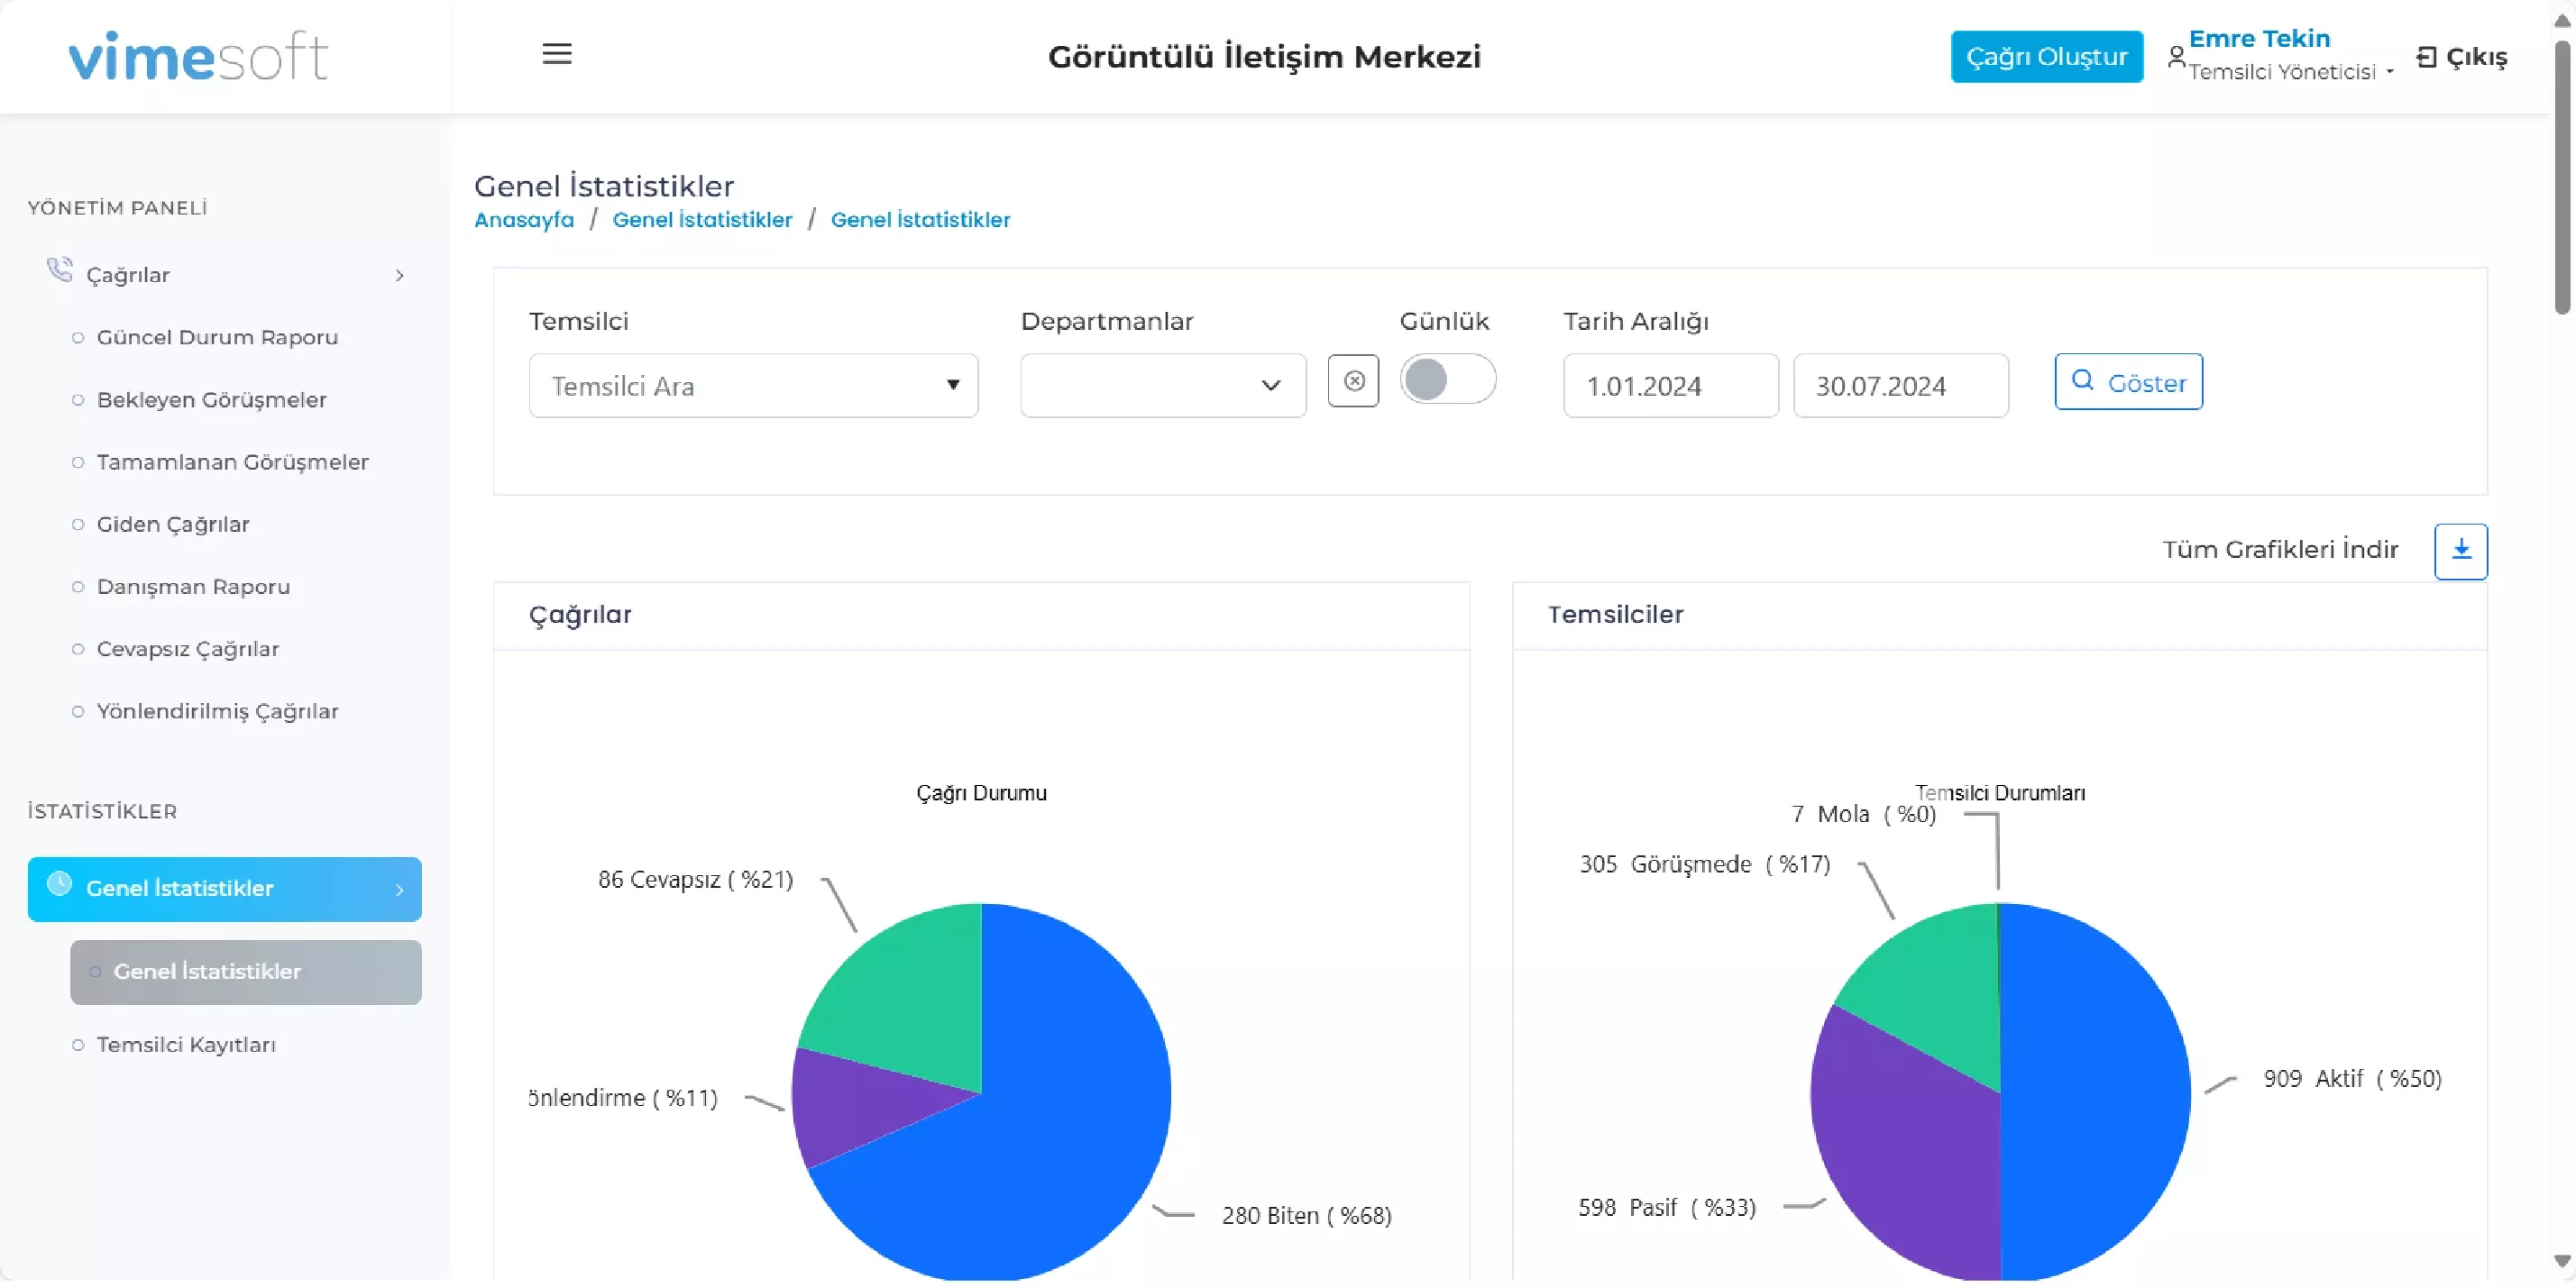Click the clear departments X icon
This screenshot has width=2576, height=1288.
pos(1353,381)
